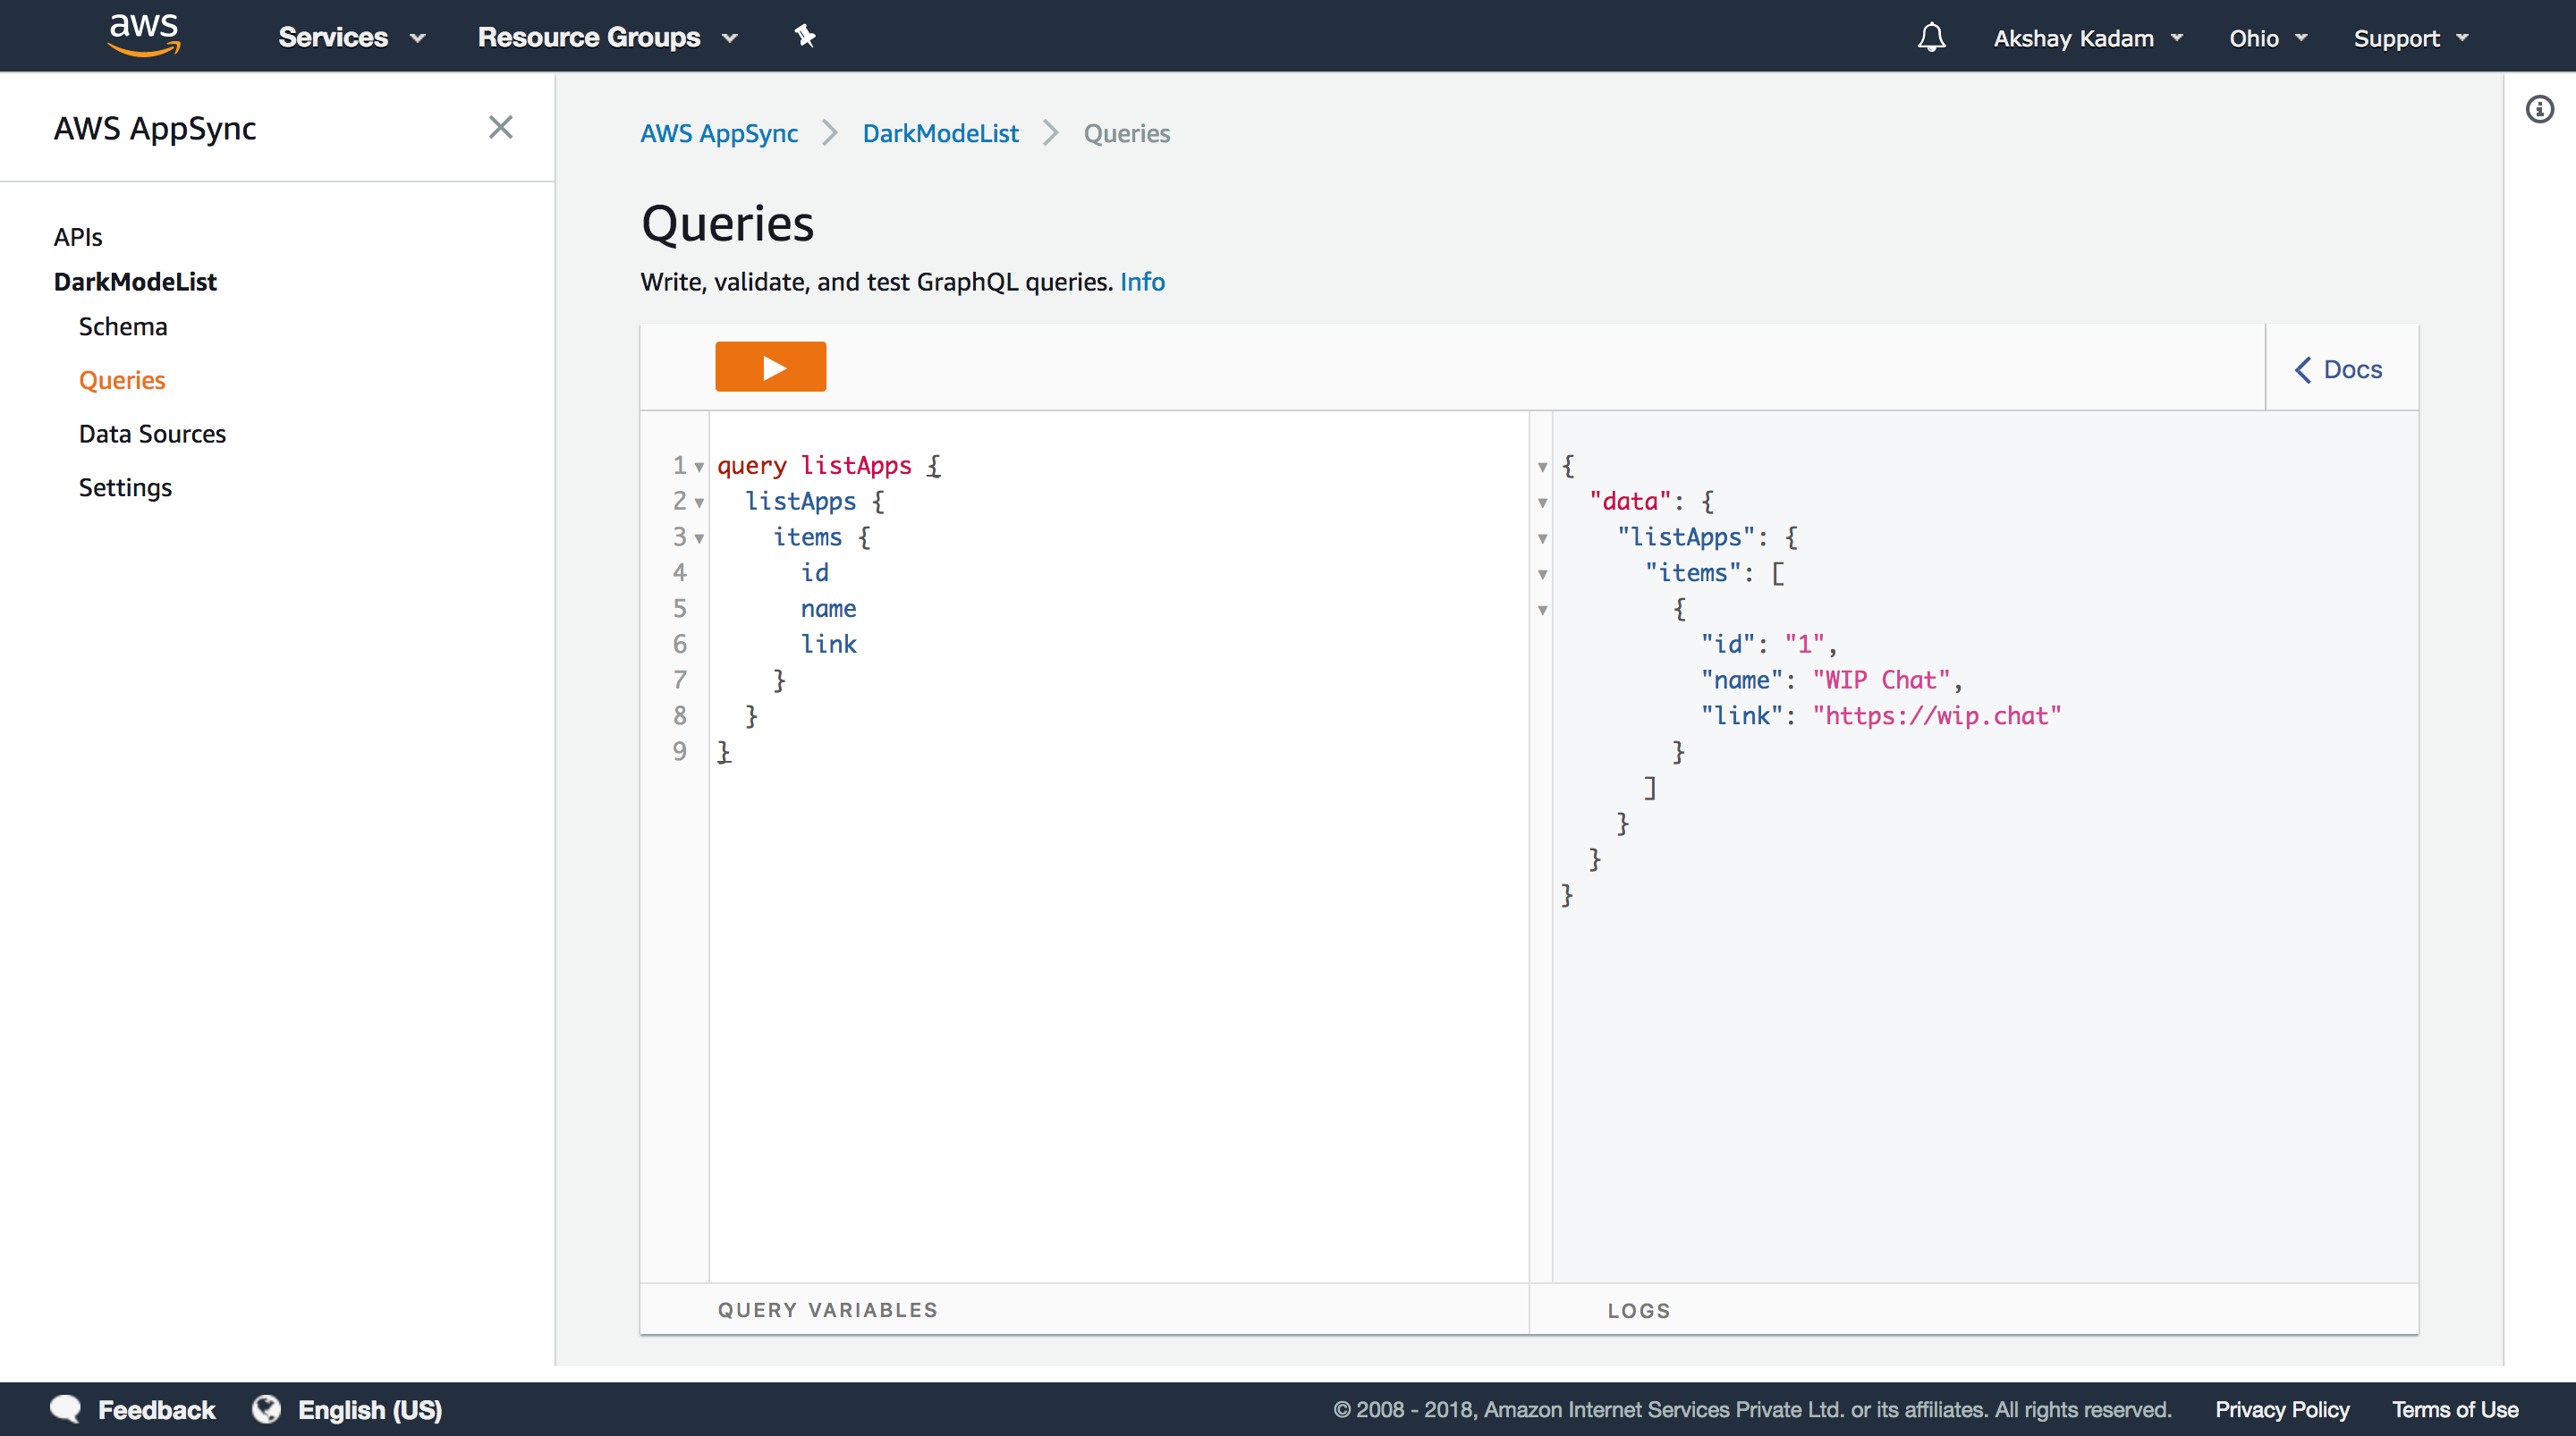2576x1436 pixels.
Task: Close the AWS AppSync sidebar
Action: (500, 127)
